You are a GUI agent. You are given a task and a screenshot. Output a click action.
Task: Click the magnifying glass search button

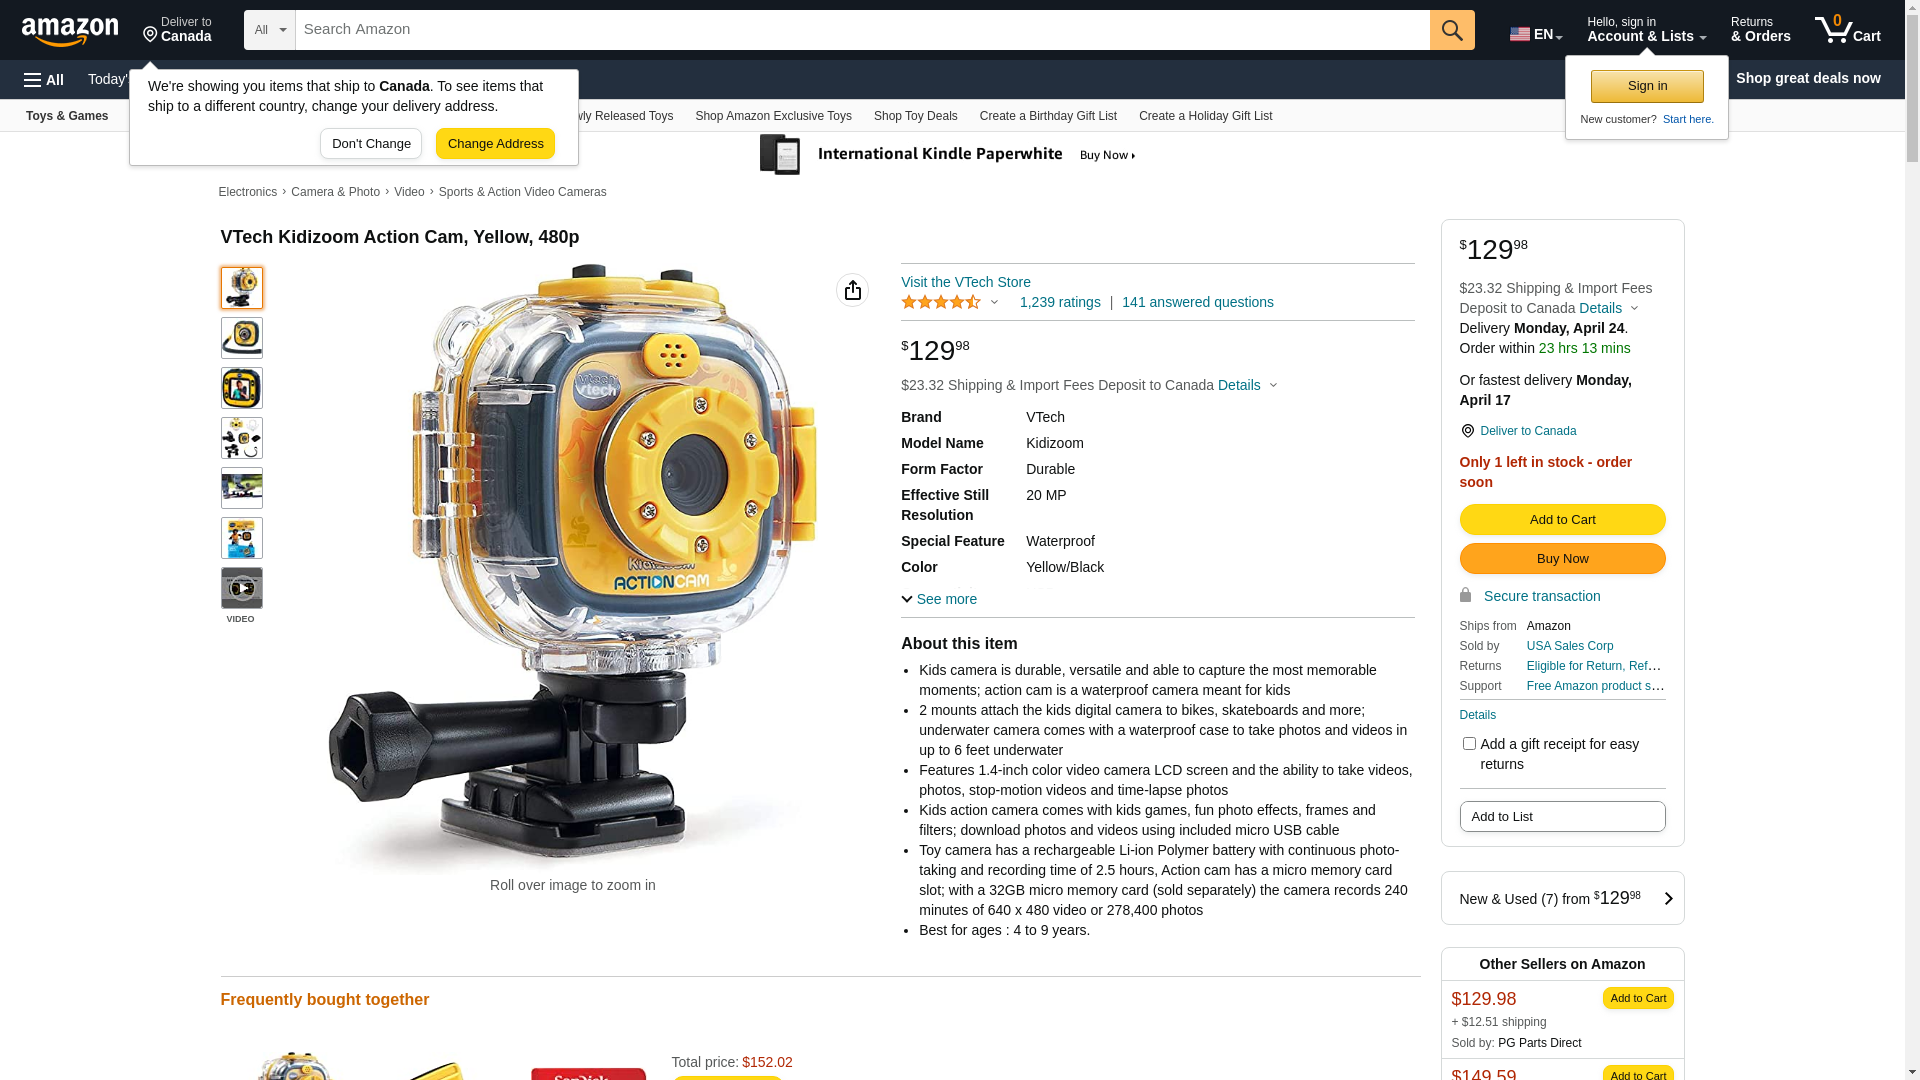[1452, 30]
